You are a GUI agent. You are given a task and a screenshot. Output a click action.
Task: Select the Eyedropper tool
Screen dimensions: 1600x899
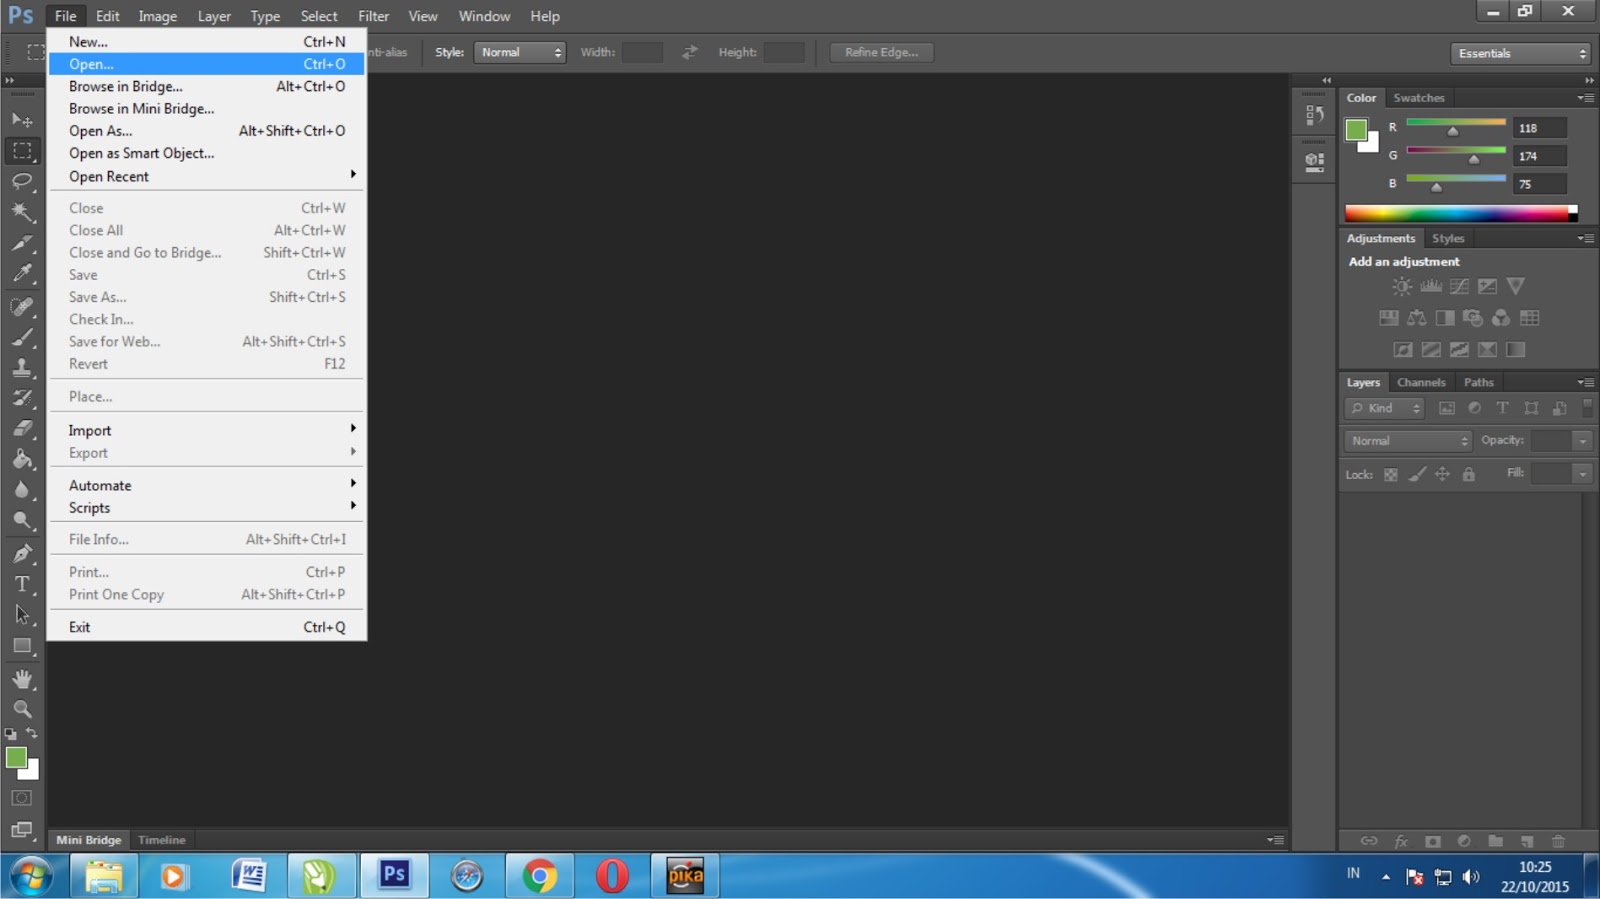[x=22, y=273]
